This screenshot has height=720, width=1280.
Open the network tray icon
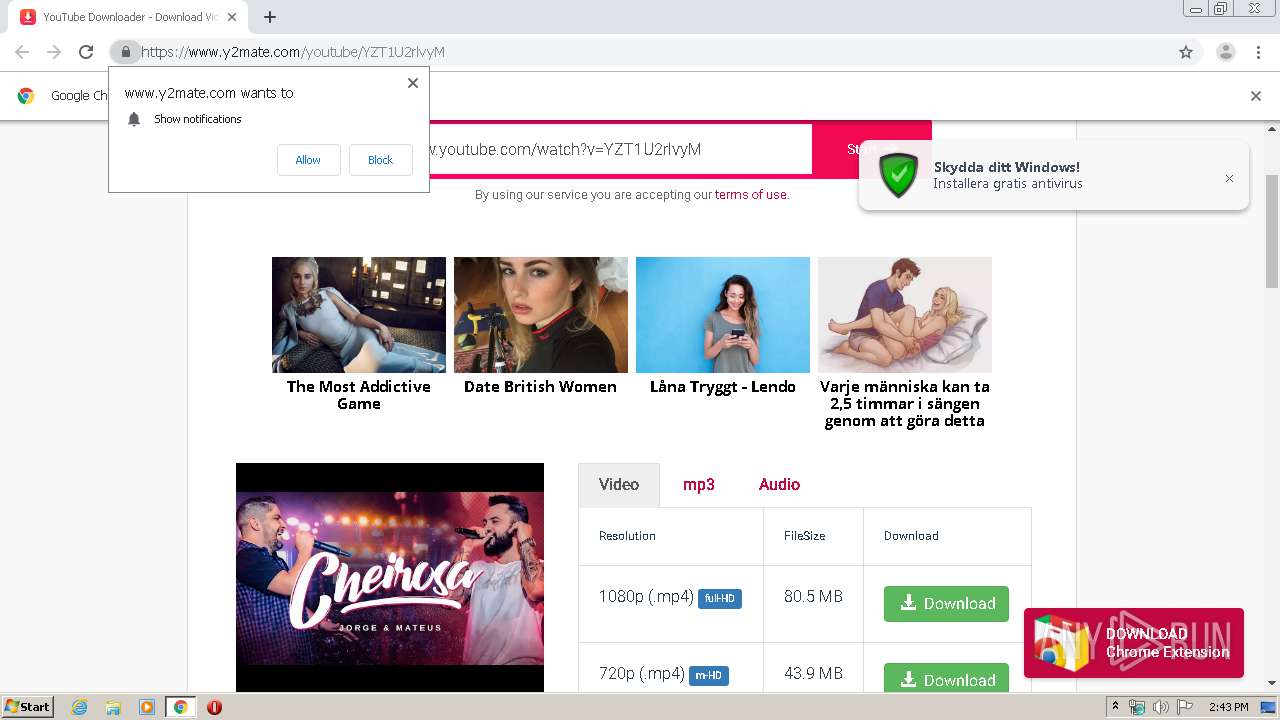[x=1137, y=707]
